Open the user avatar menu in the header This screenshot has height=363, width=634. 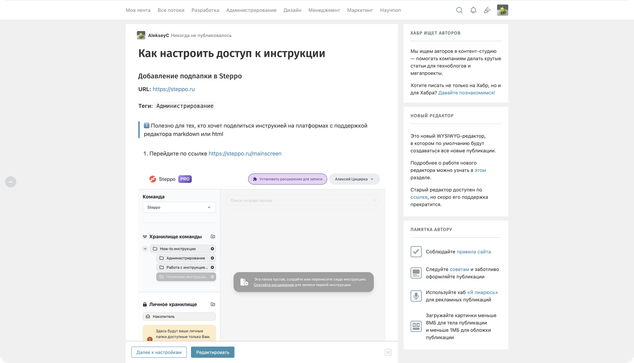[x=503, y=10]
